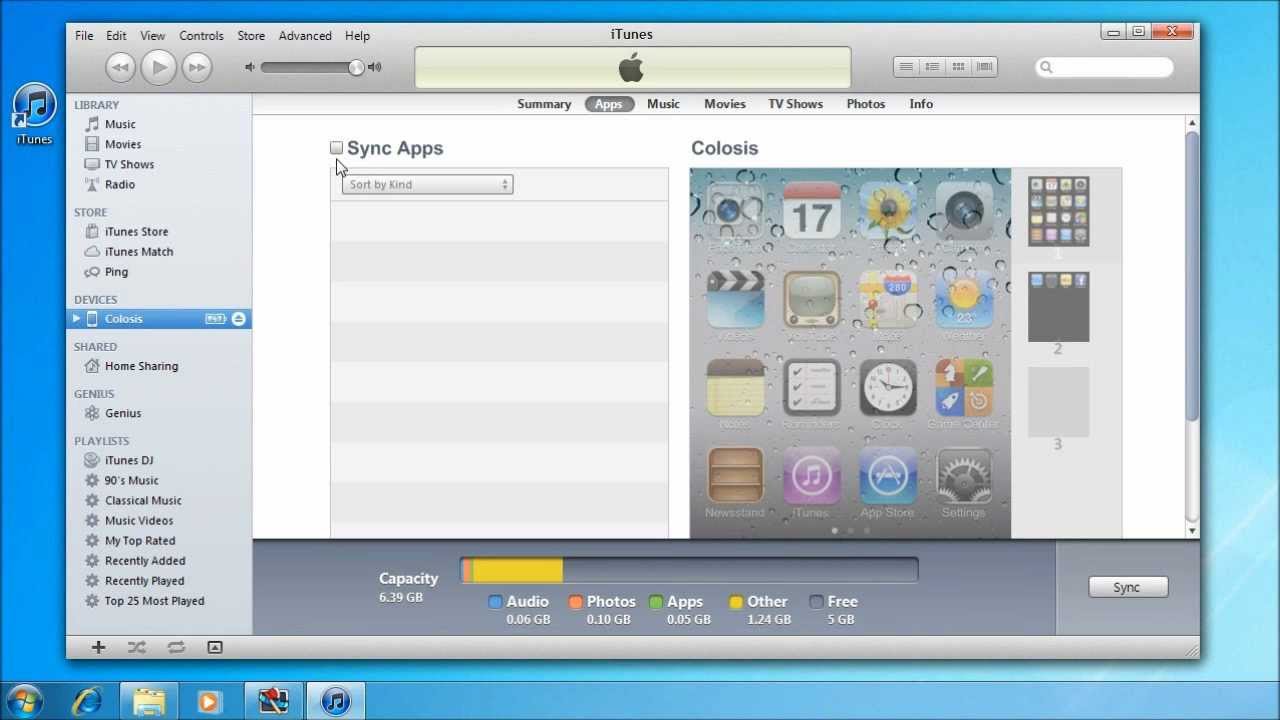The image size is (1280, 720).
Task: Click the Settings app icon on the phone screen
Action: (x=963, y=475)
